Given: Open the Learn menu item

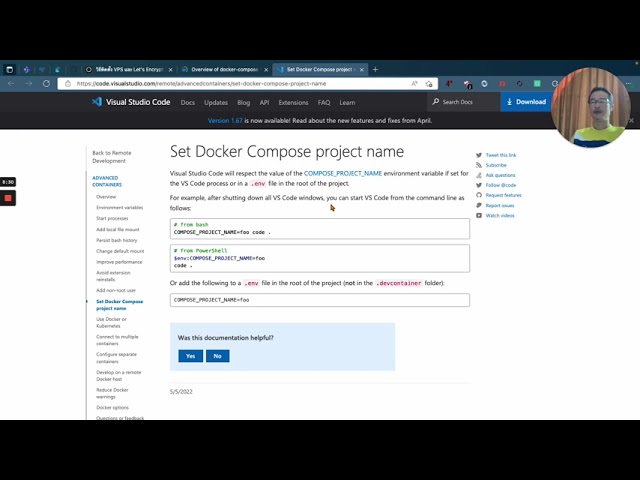Looking at the screenshot, I should 347,102.
